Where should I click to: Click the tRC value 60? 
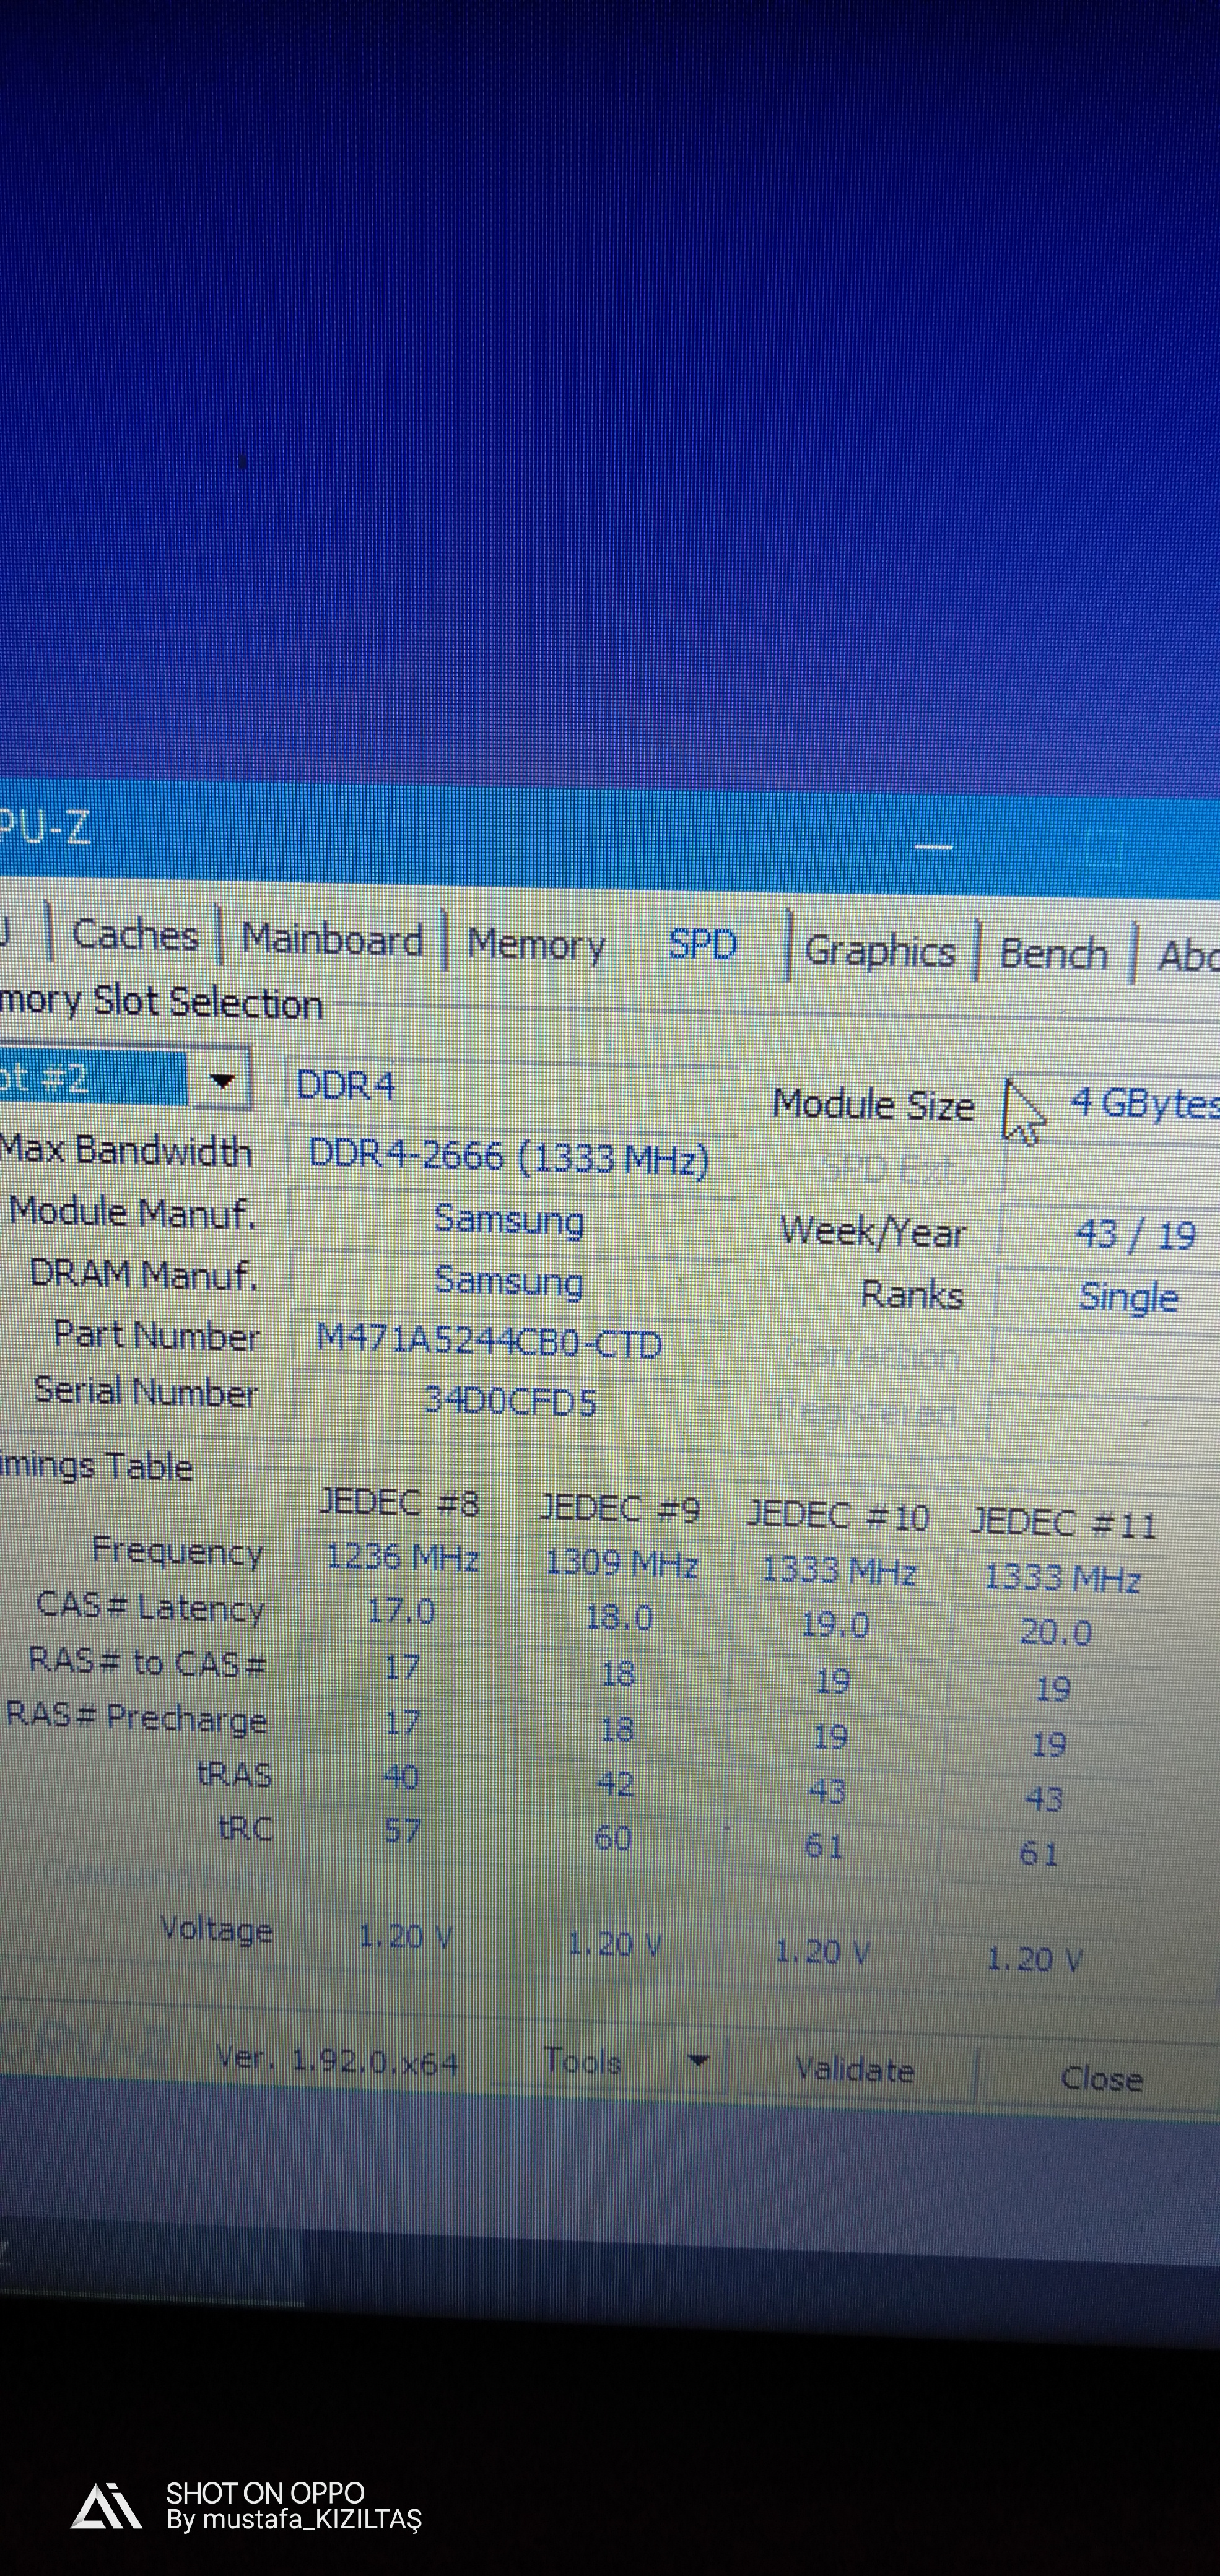pyautogui.click(x=613, y=1837)
